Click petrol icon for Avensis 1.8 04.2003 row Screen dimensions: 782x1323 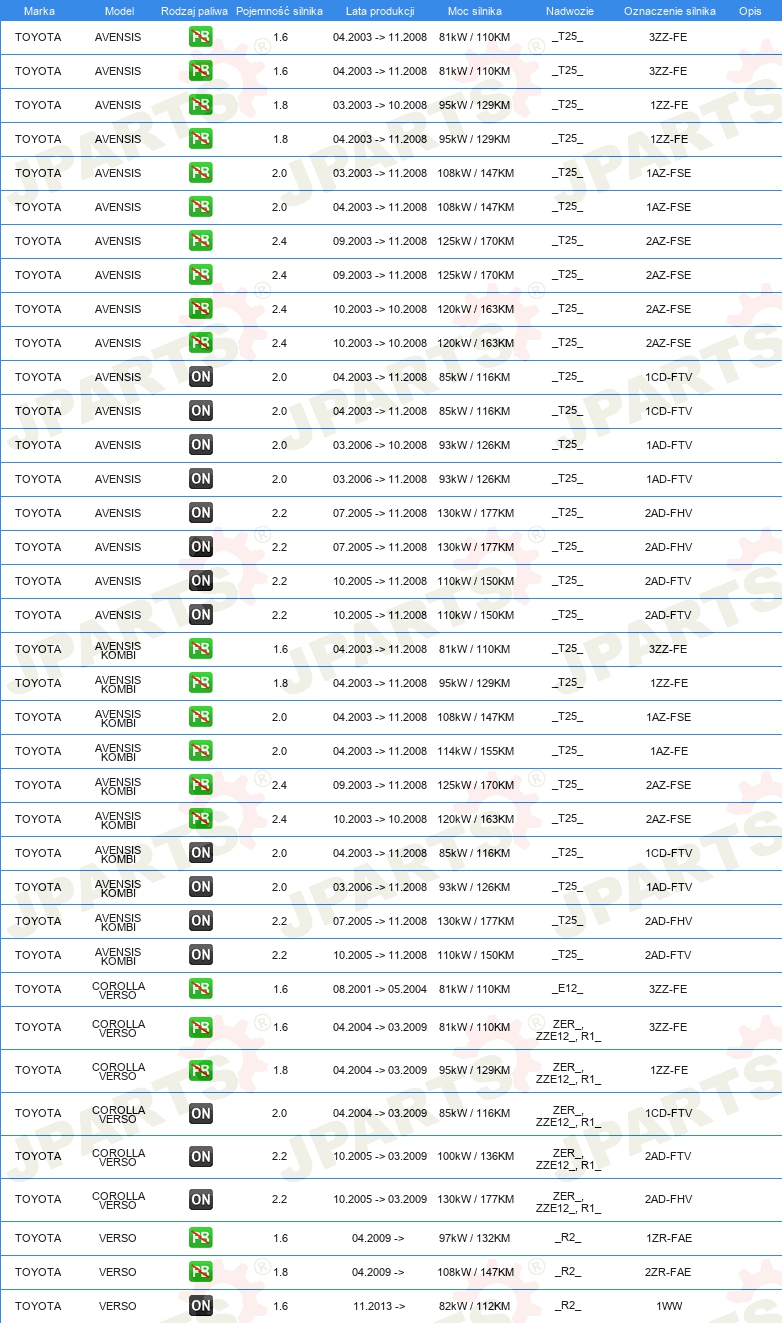pyautogui.click(x=201, y=139)
